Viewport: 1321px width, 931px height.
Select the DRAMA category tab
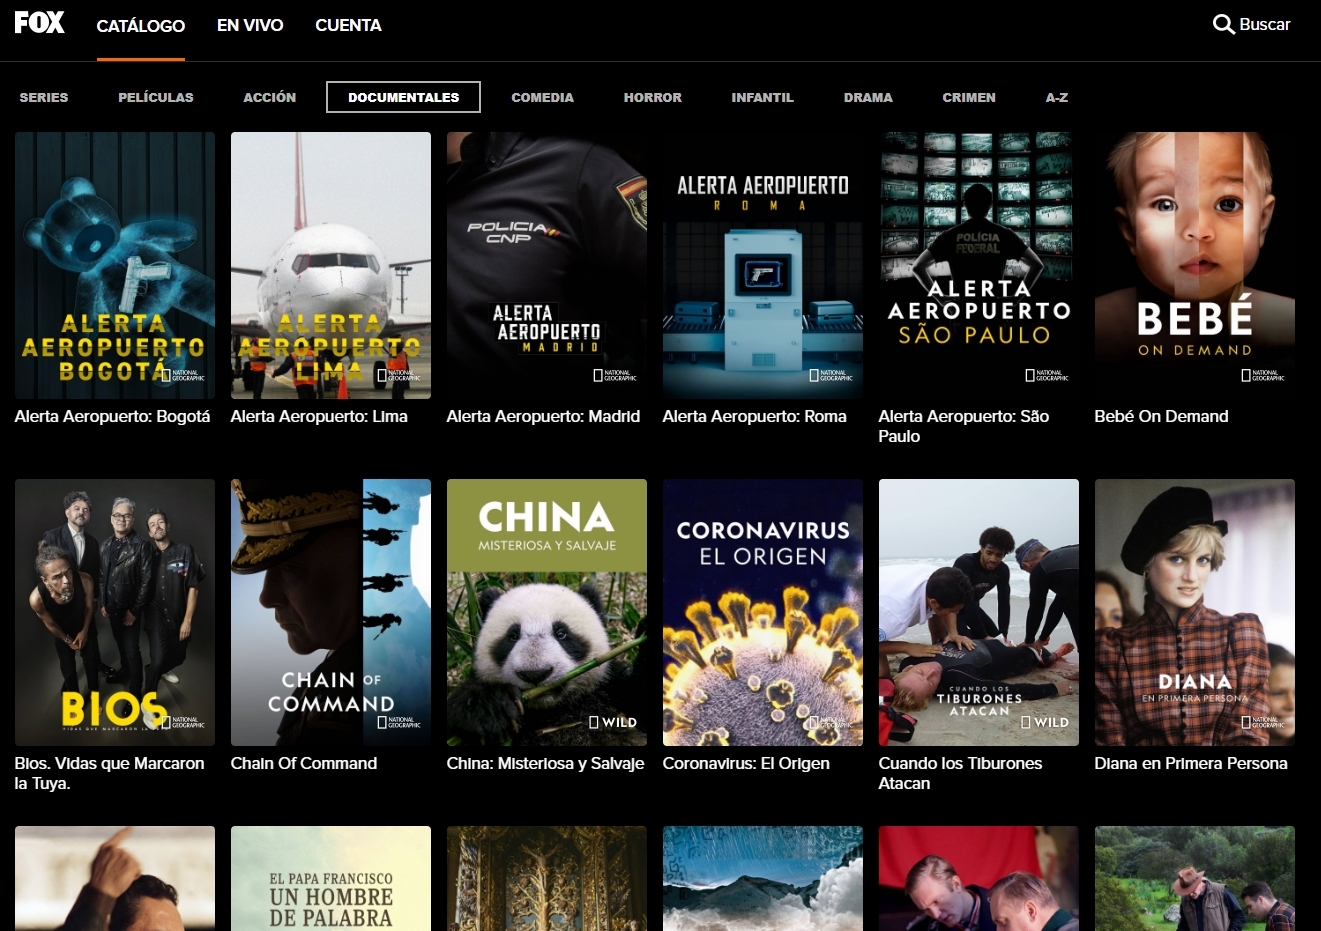pyautogui.click(x=868, y=97)
